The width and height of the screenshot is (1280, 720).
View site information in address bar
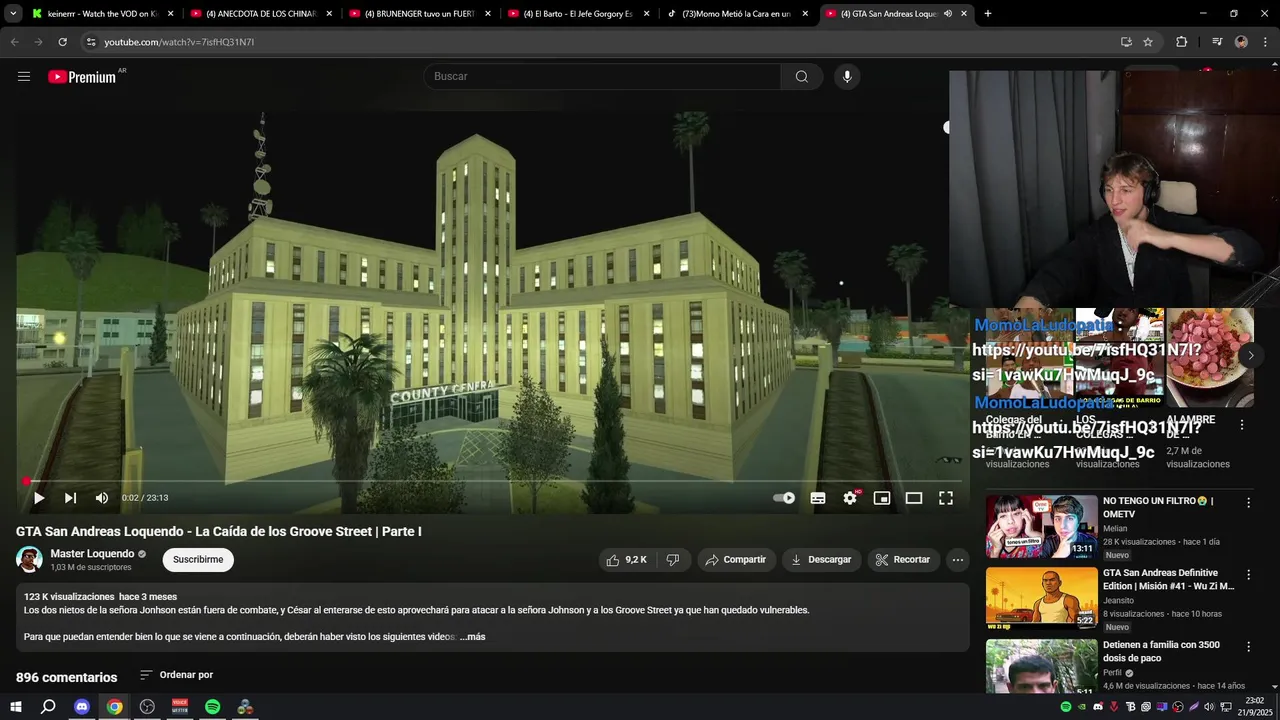[x=91, y=42]
